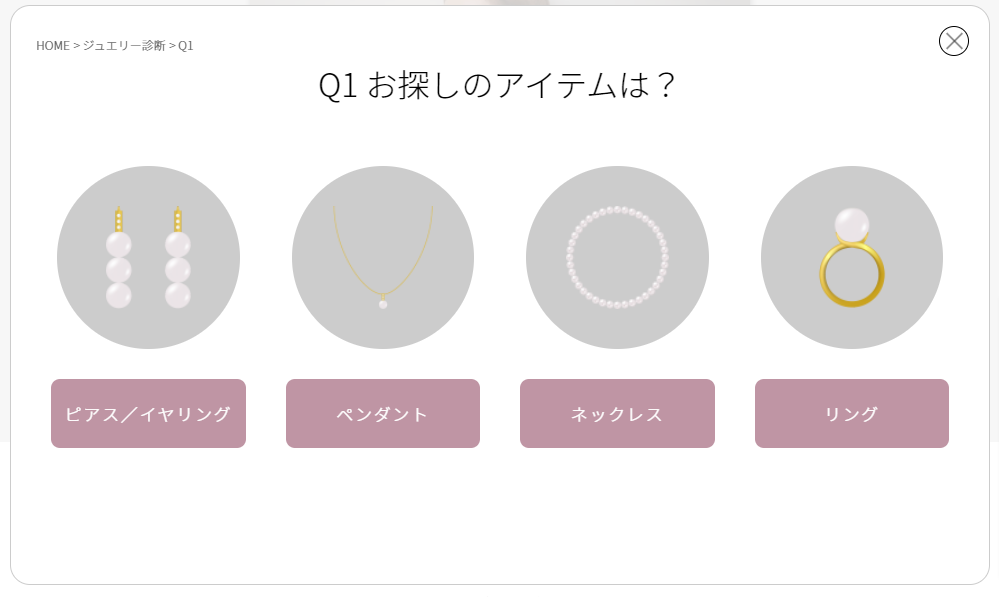The image size is (999, 597).
Task: Click the Q1 question heading text
Action: coord(499,86)
